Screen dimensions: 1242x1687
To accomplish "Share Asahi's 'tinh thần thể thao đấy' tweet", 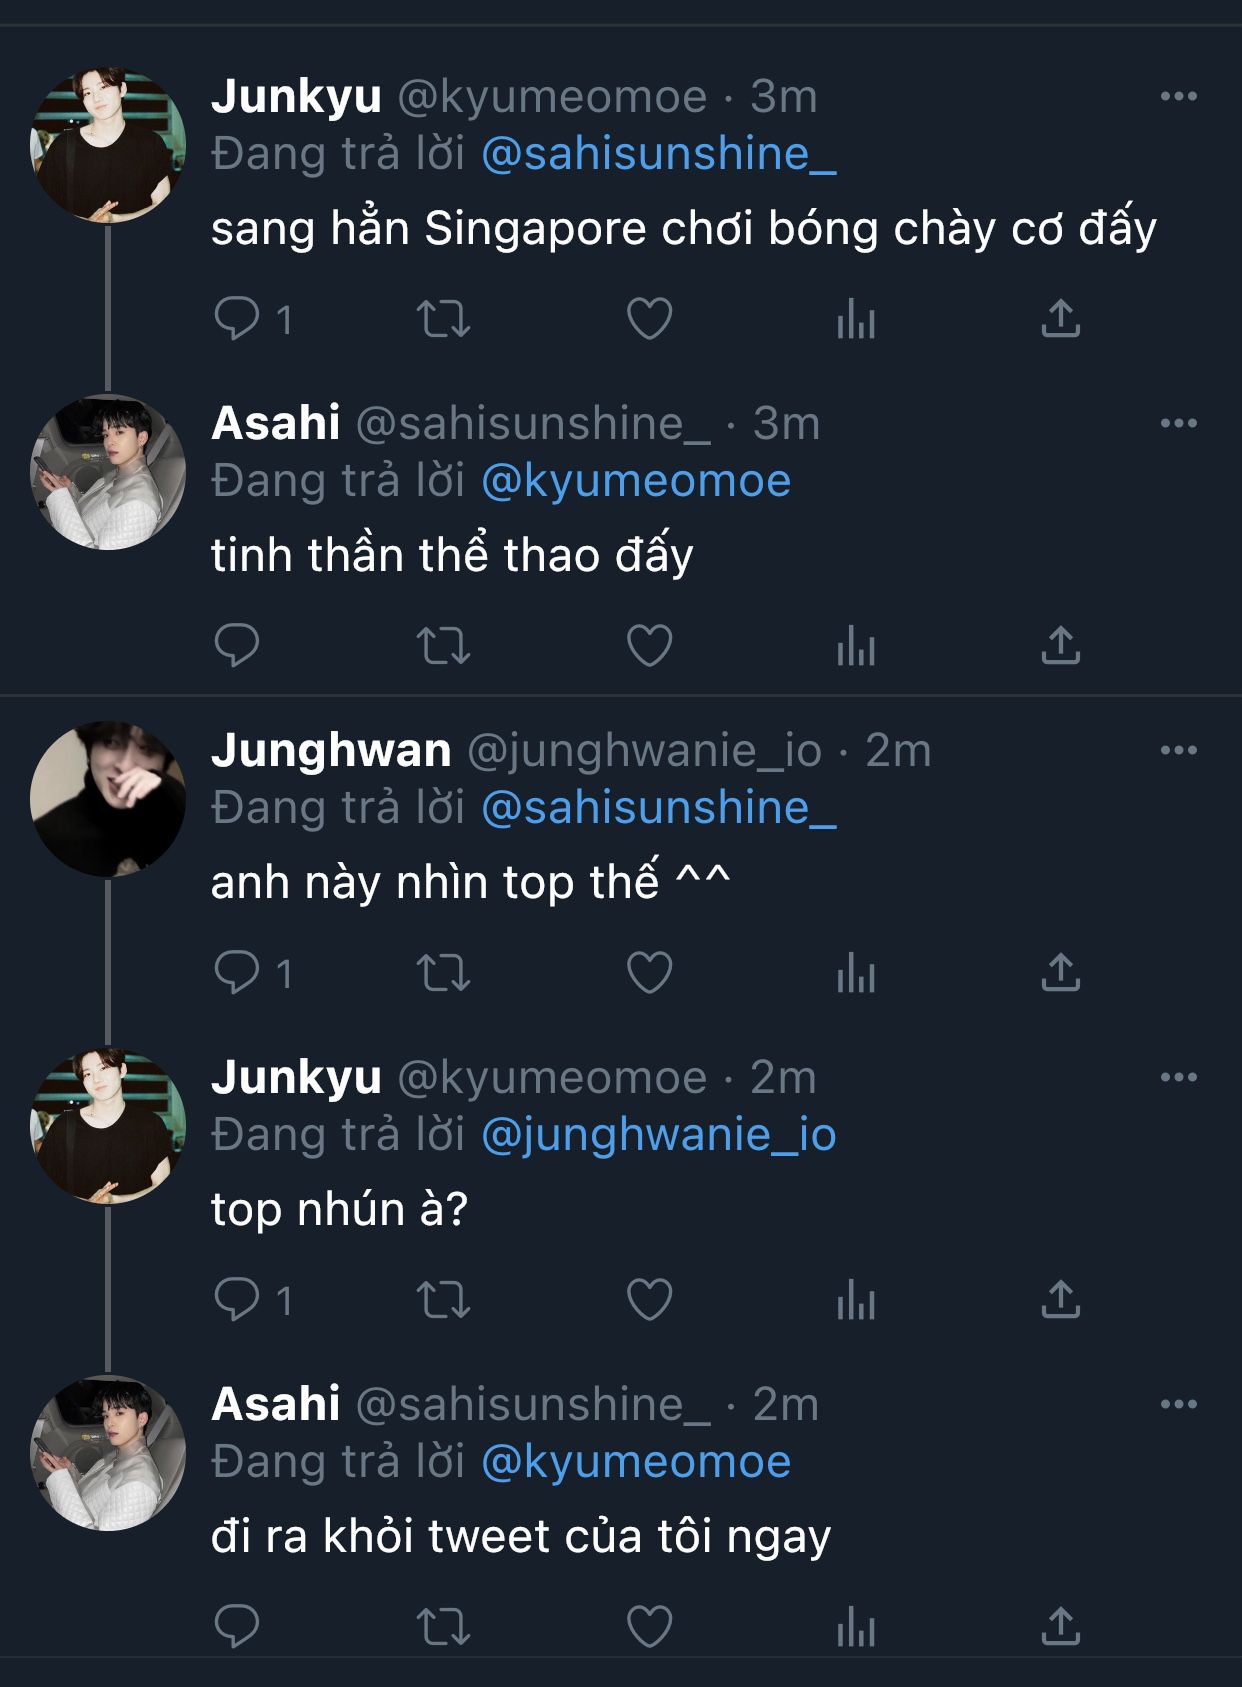I will [1061, 645].
